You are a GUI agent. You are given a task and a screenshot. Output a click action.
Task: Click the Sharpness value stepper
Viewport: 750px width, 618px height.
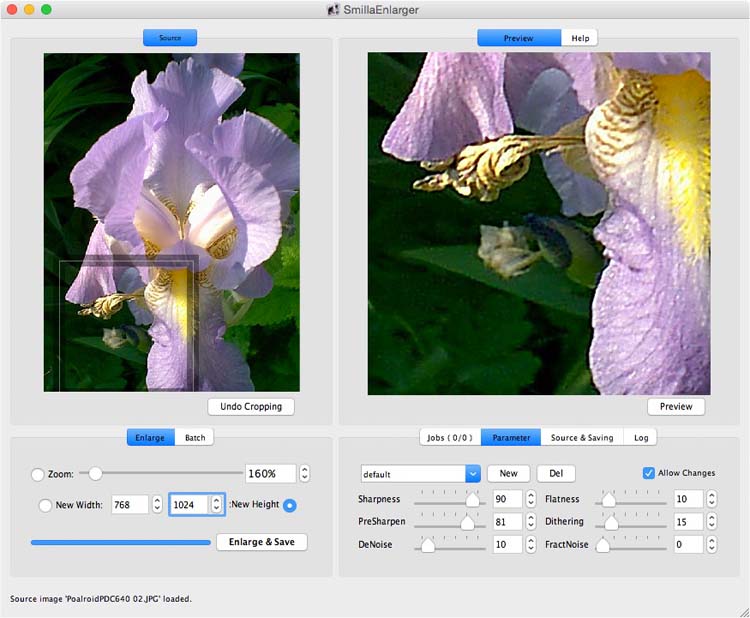(x=530, y=499)
